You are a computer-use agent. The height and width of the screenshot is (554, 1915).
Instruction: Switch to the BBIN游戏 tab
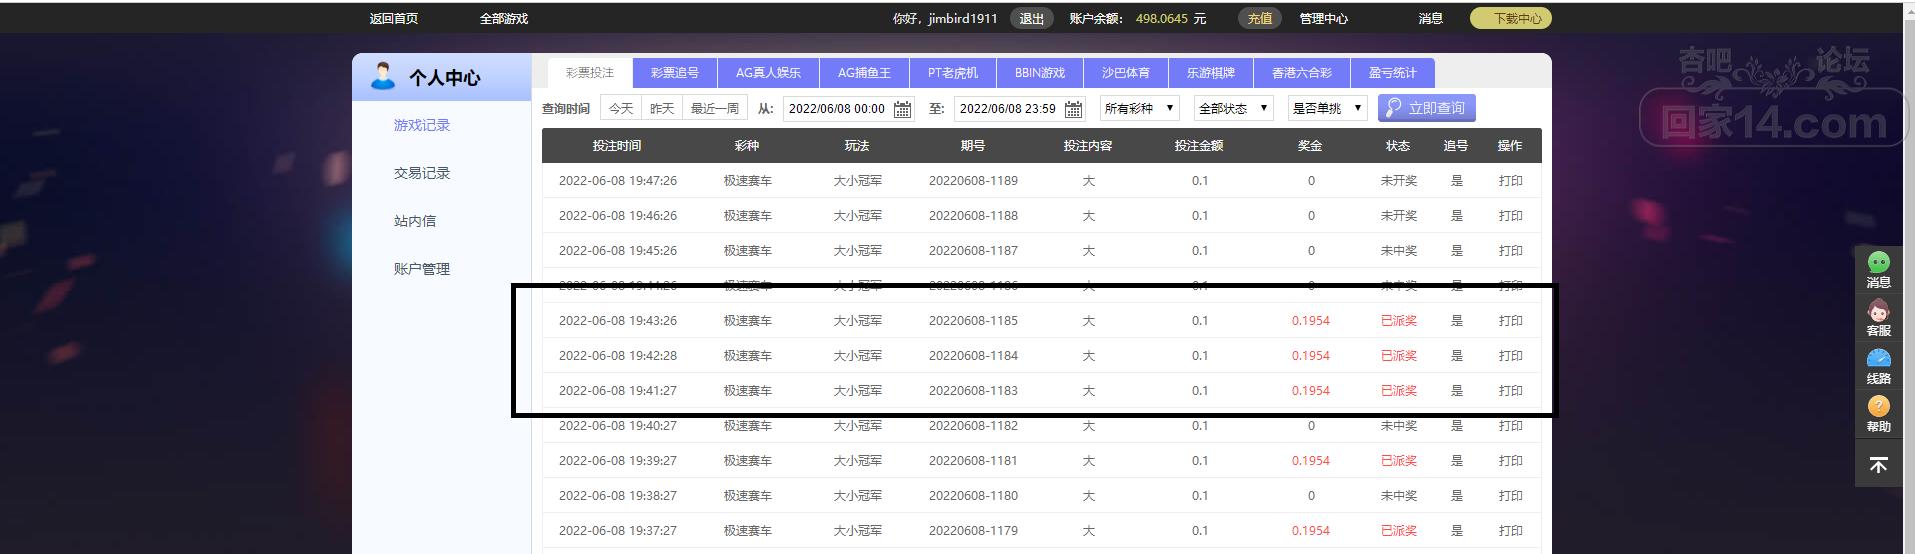click(1040, 73)
